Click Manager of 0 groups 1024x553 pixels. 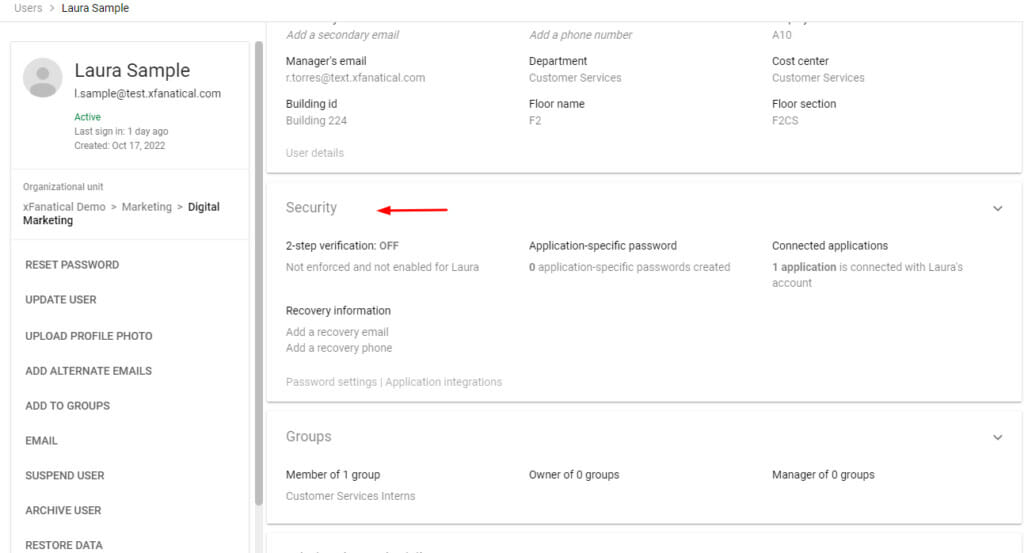click(x=823, y=475)
